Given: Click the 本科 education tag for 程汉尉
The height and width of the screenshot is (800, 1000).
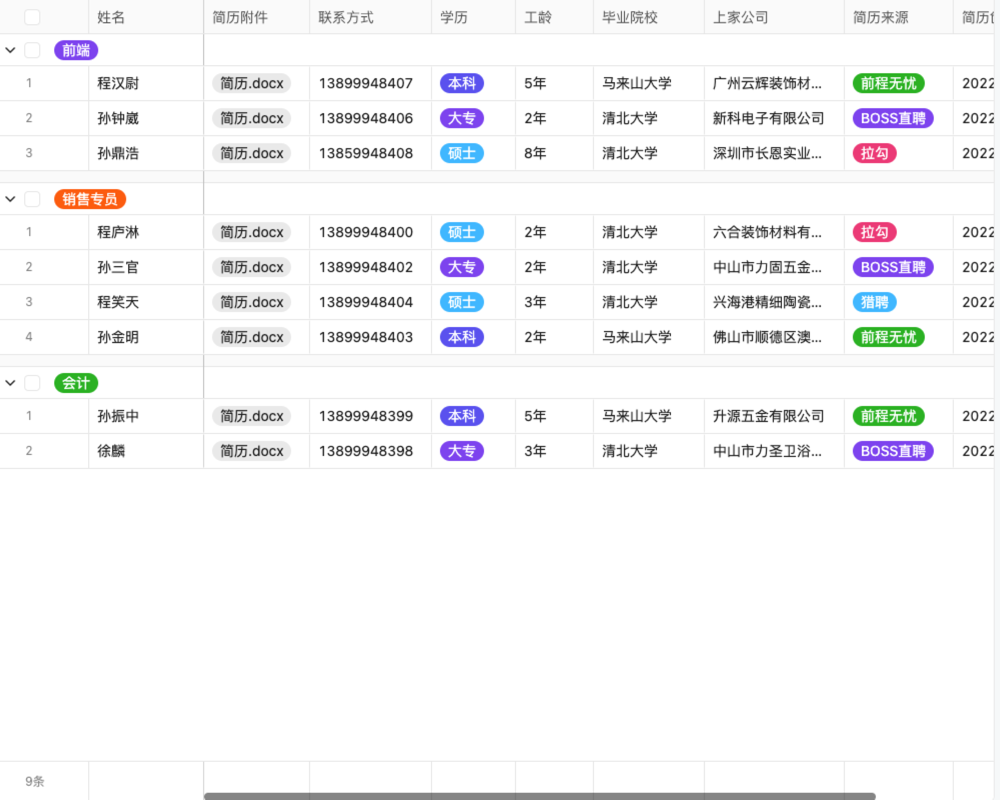Looking at the screenshot, I should (x=461, y=83).
